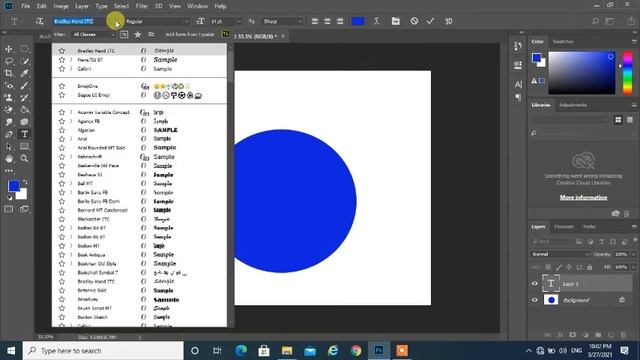Click the Windows taskbar search box
The height and width of the screenshot is (360, 640).
103,351
